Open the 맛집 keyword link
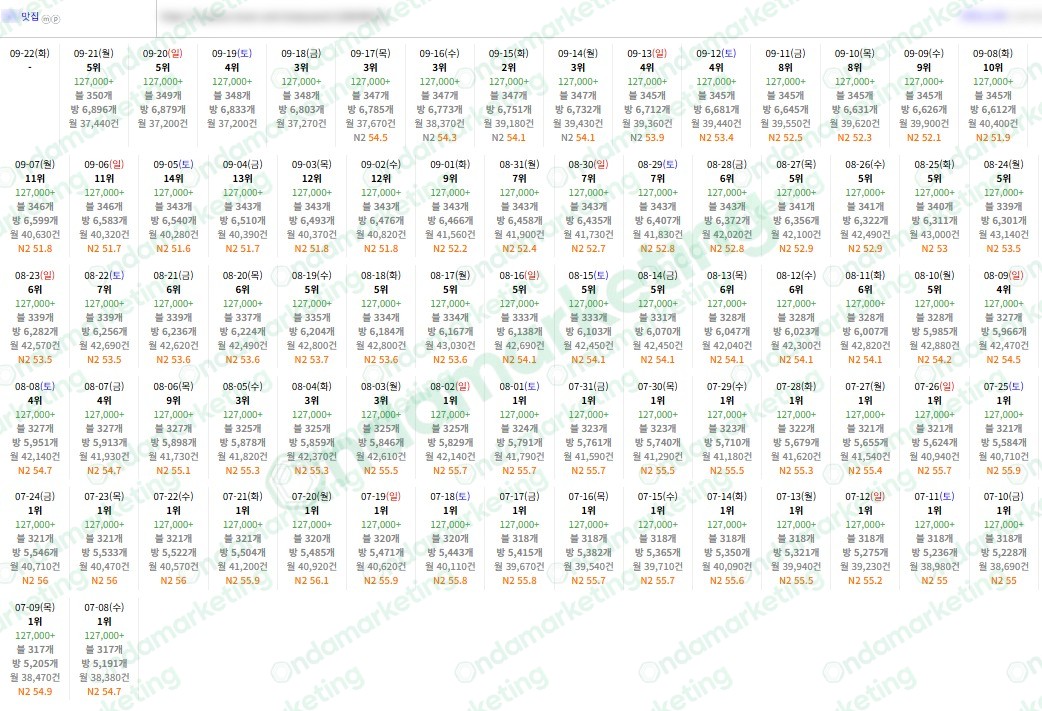The width and height of the screenshot is (1042, 711). pyautogui.click(x=30, y=17)
